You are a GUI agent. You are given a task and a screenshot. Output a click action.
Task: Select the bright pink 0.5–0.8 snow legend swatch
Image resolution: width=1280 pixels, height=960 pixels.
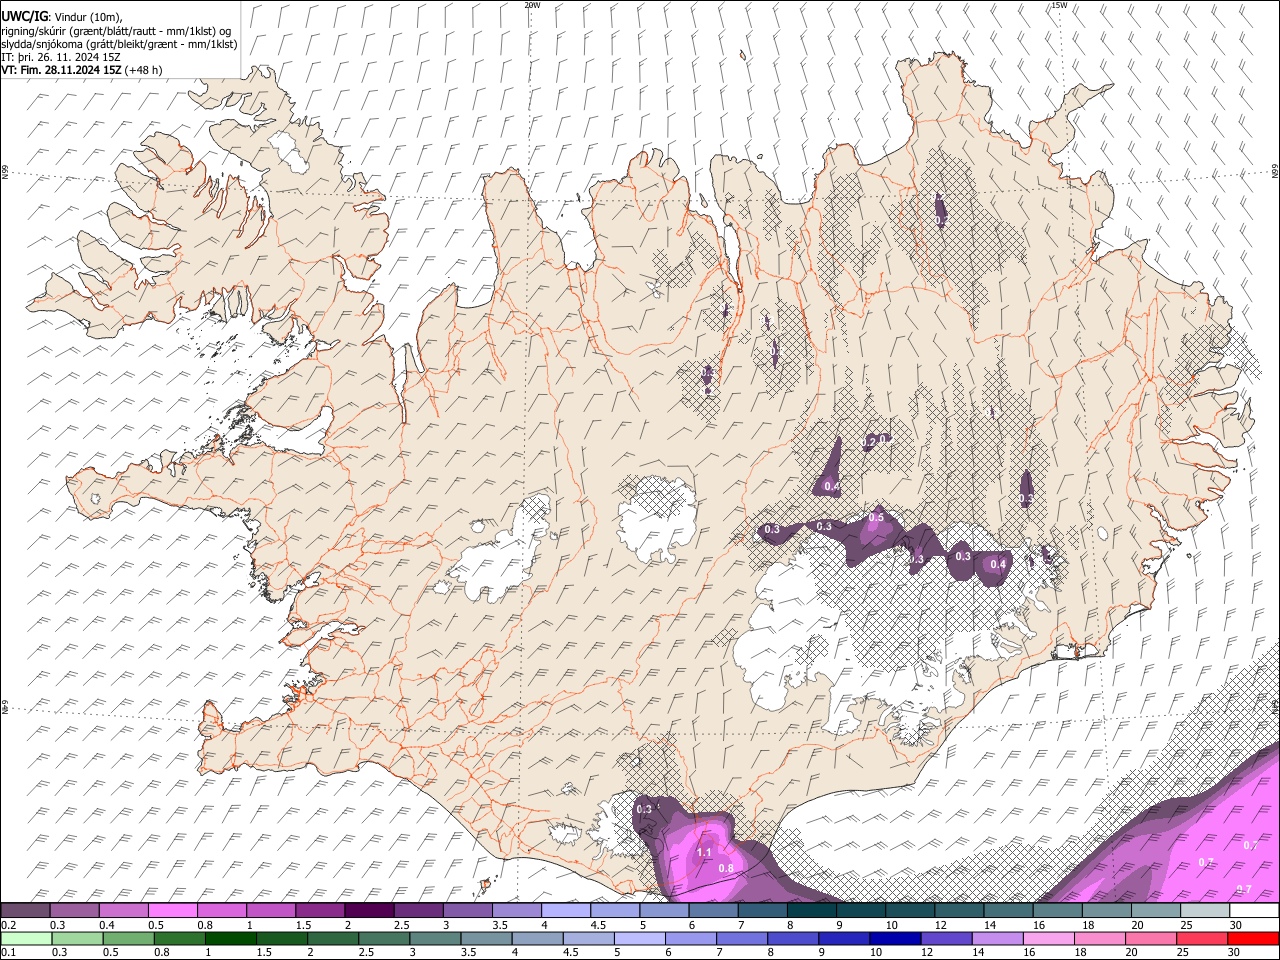[174, 911]
